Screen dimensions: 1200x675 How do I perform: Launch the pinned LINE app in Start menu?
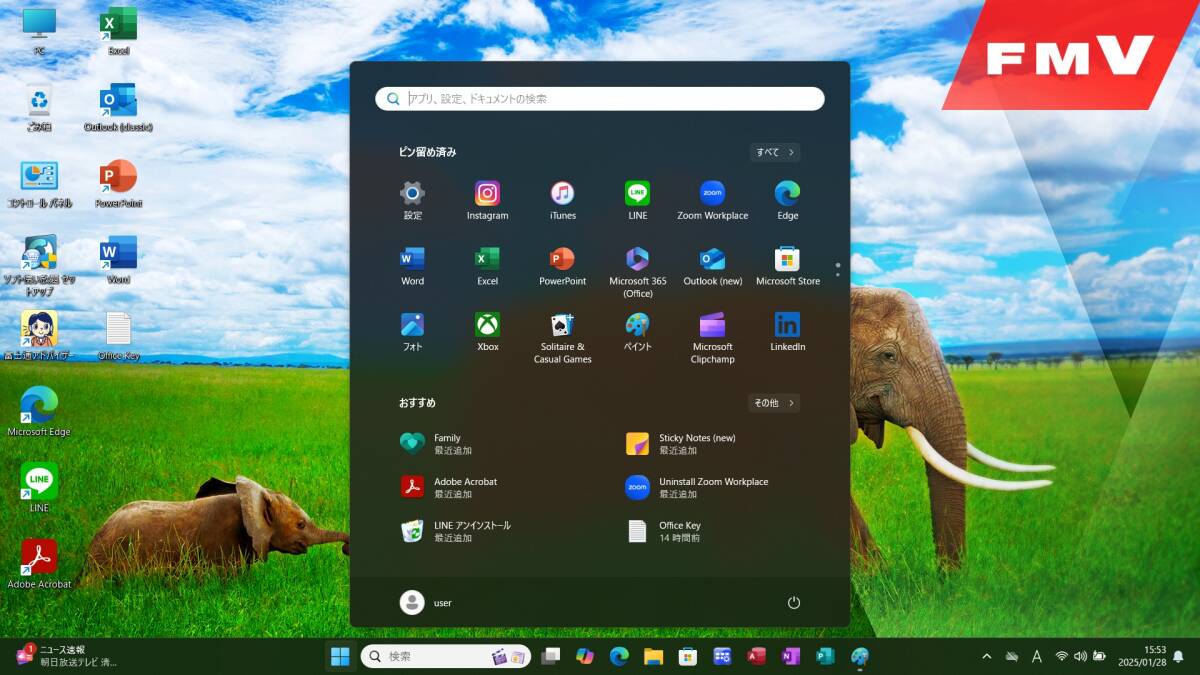coord(637,200)
